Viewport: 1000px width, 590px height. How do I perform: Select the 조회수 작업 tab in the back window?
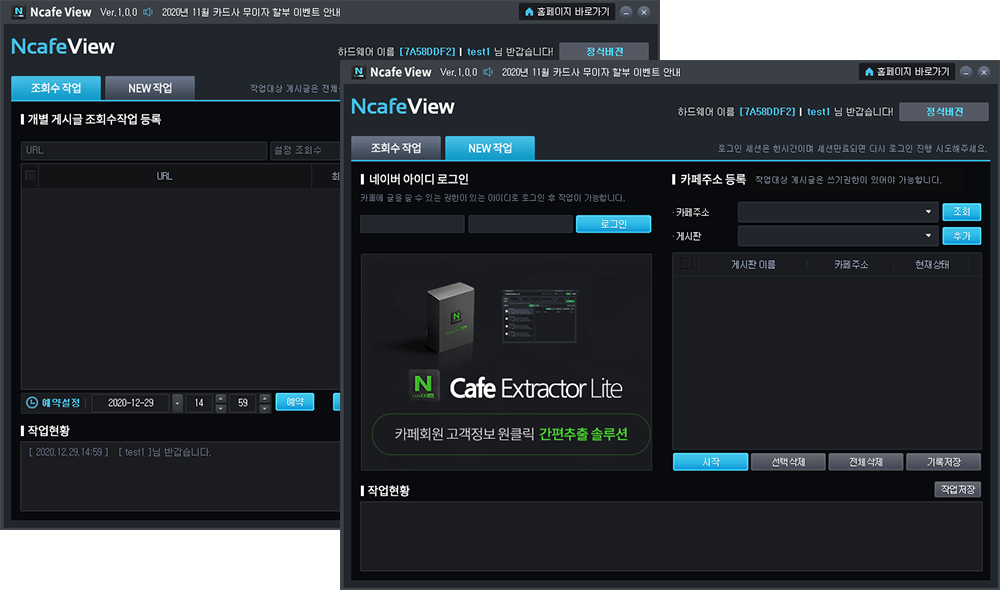tap(56, 88)
